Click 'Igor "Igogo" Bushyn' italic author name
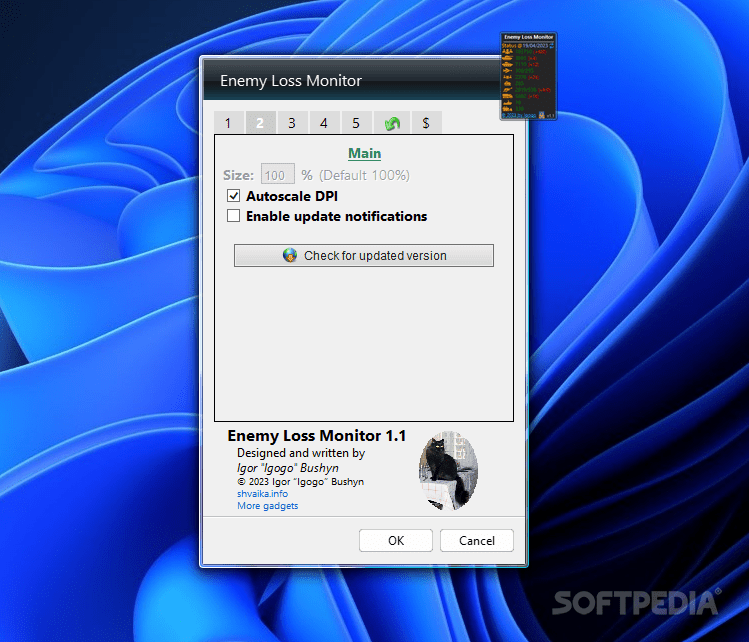 288,468
